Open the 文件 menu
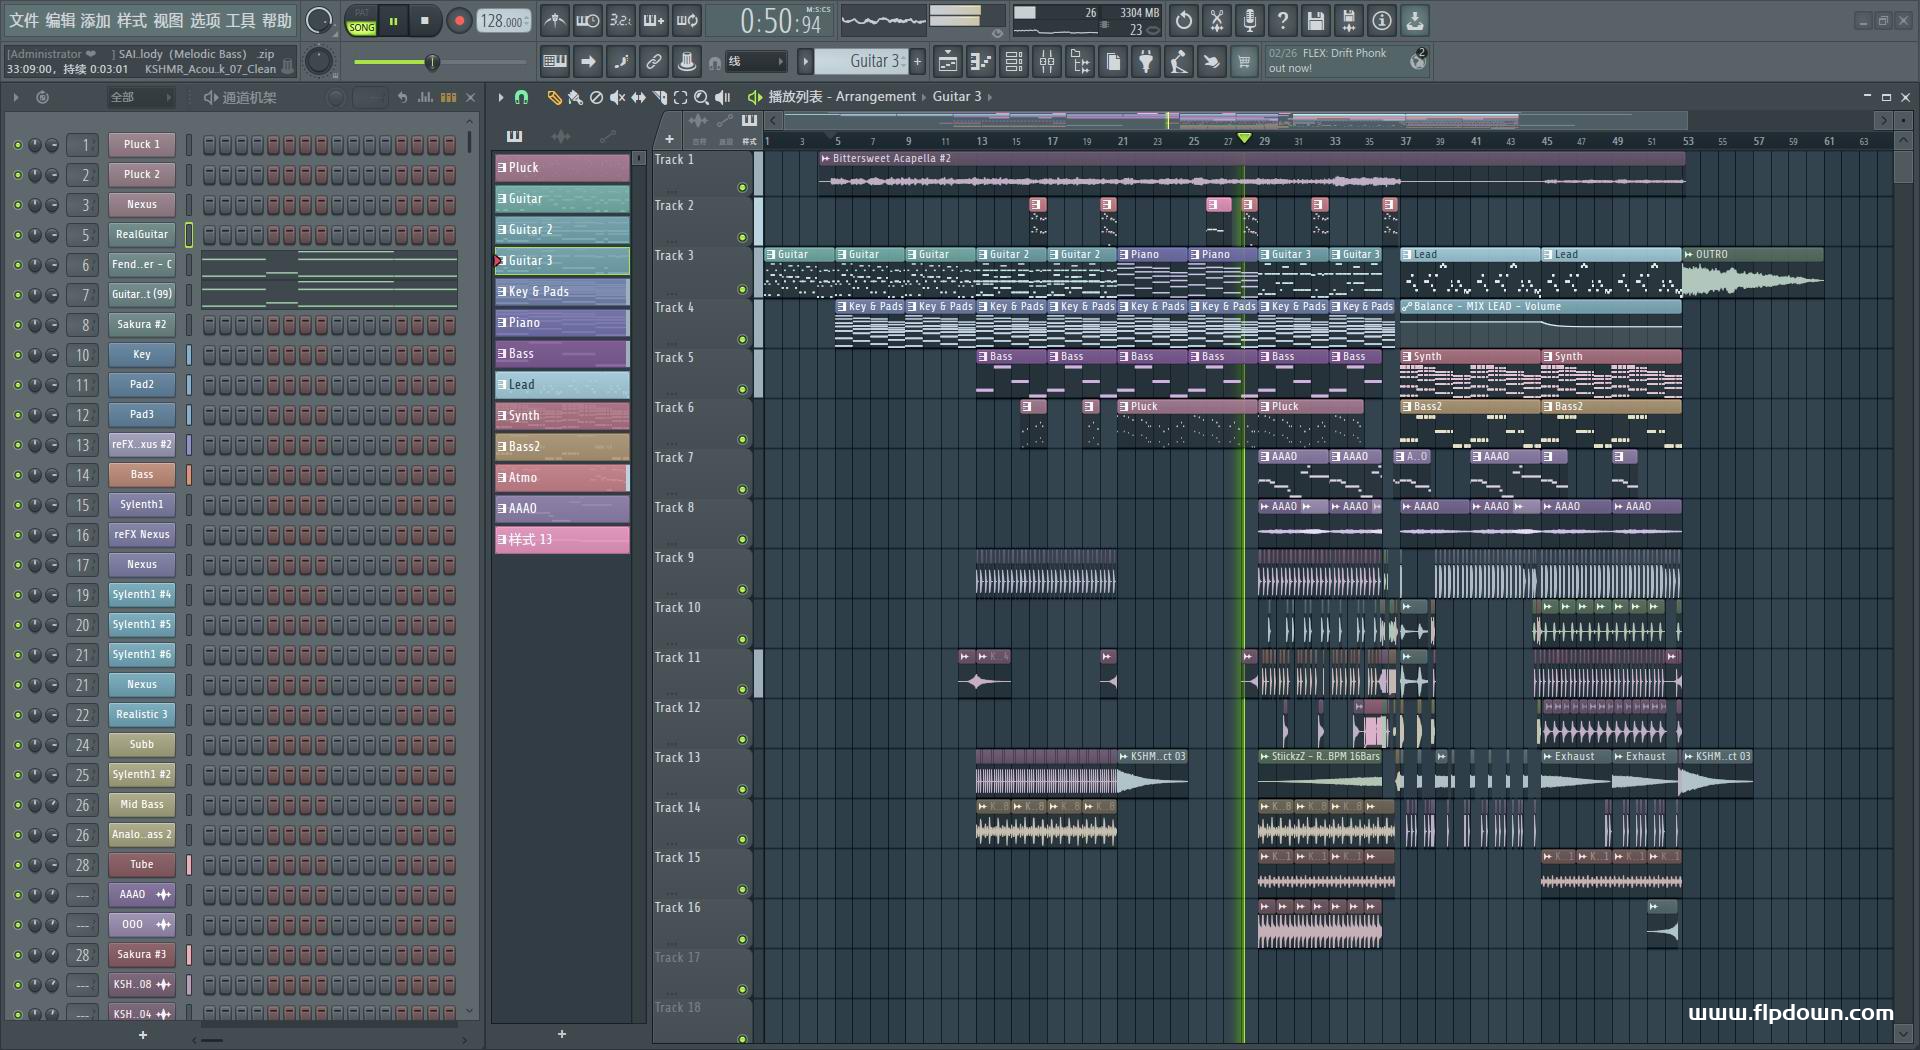1920x1050 pixels. (23, 20)
